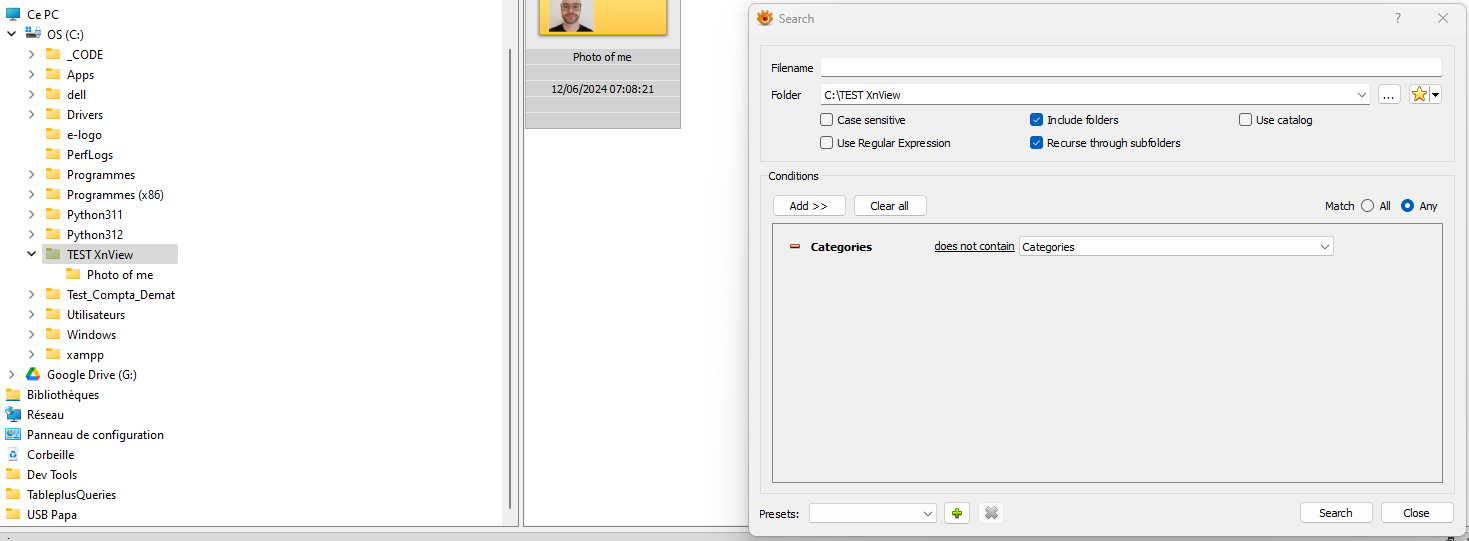Browse for folder with the ... button
Screen dimensions: 1469x541
tap(1389, 95)
